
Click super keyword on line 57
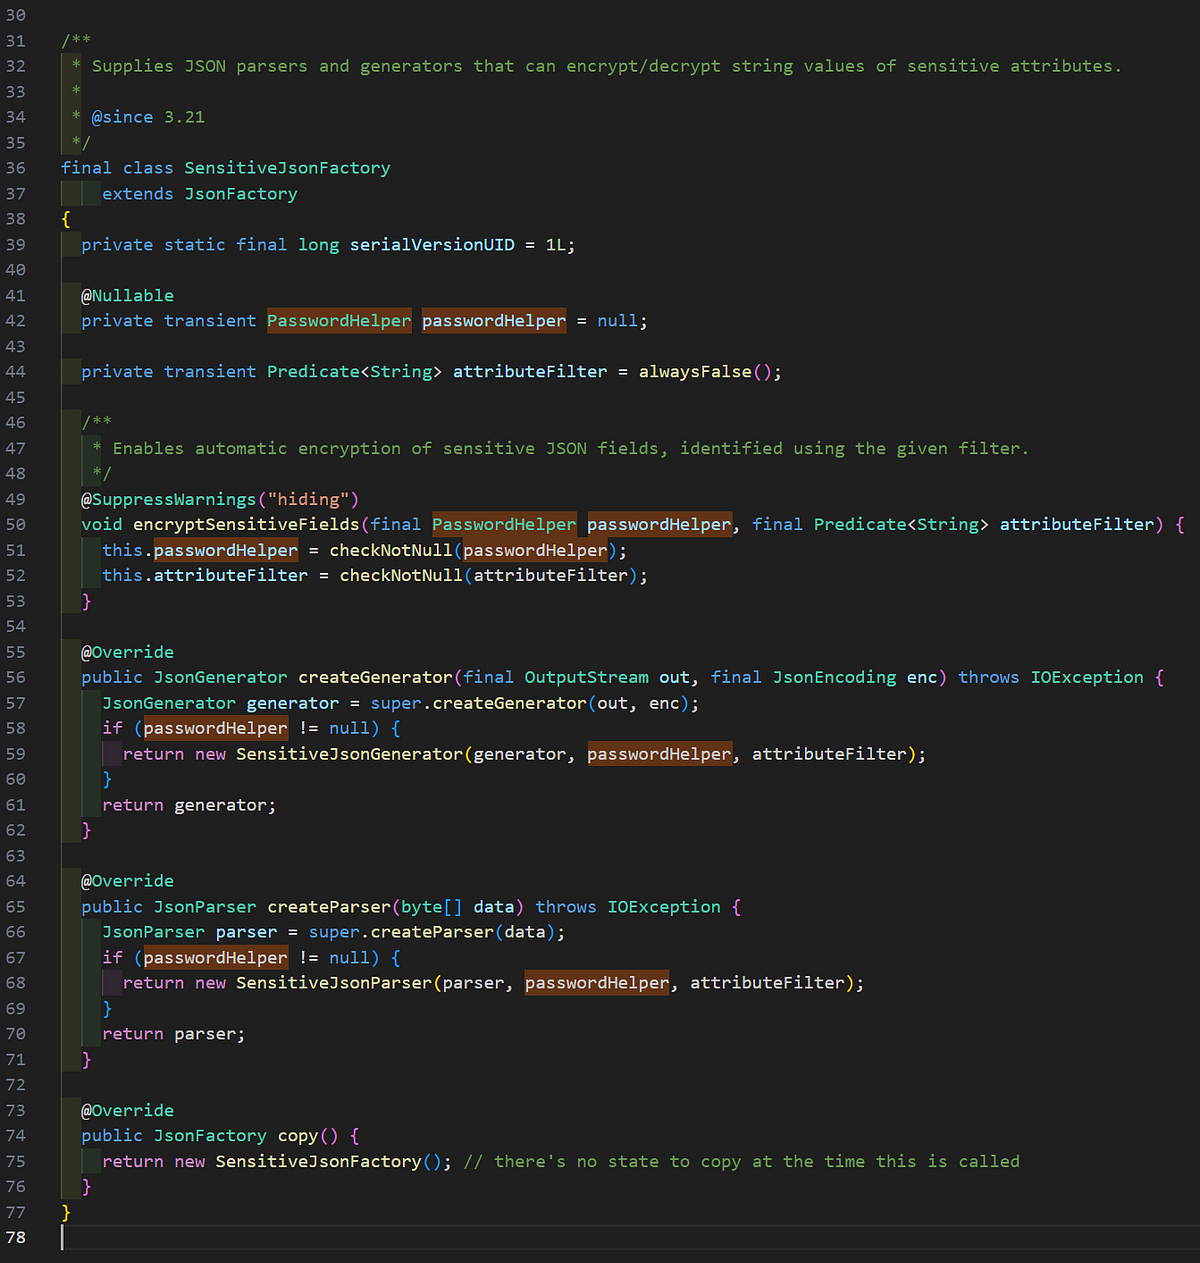[x=396, y=703]
